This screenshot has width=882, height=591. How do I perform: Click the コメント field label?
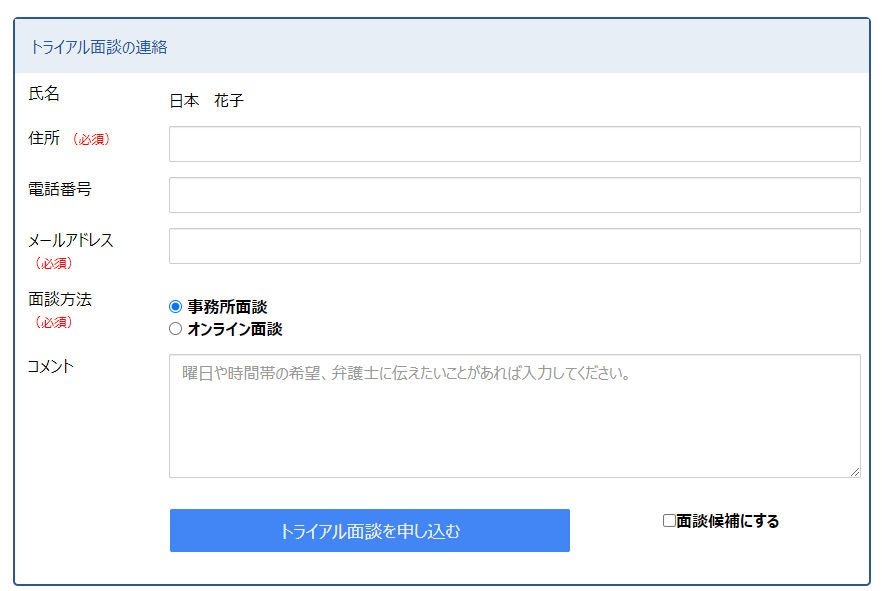point(51,367)
